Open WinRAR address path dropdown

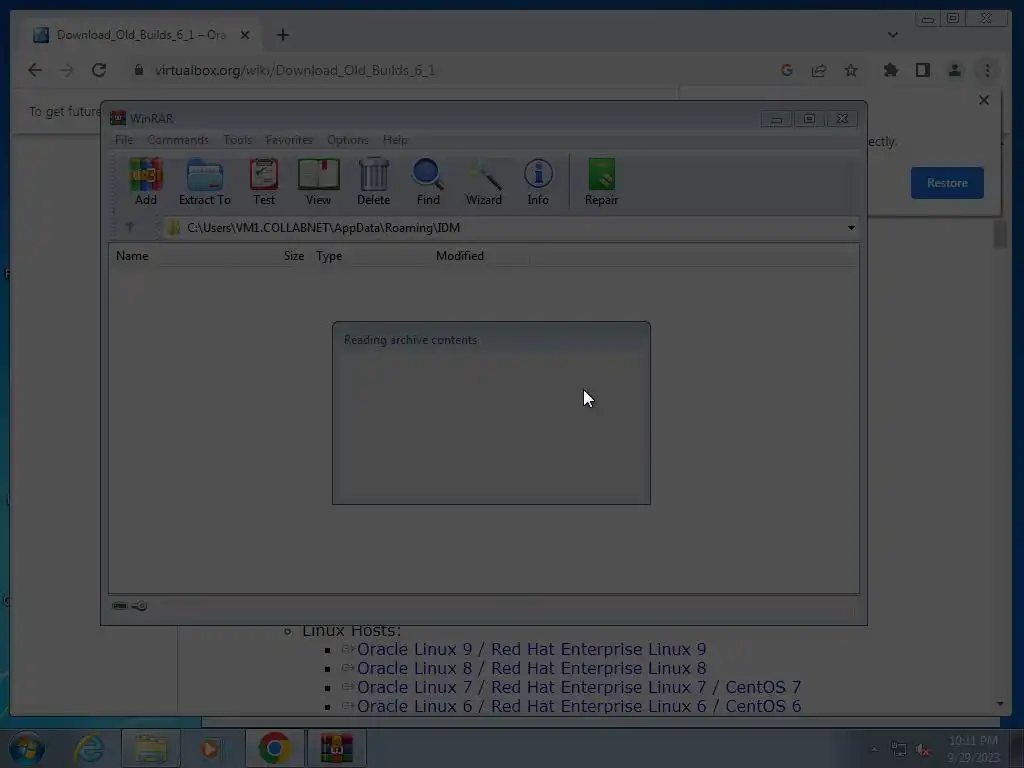point(851,228)
